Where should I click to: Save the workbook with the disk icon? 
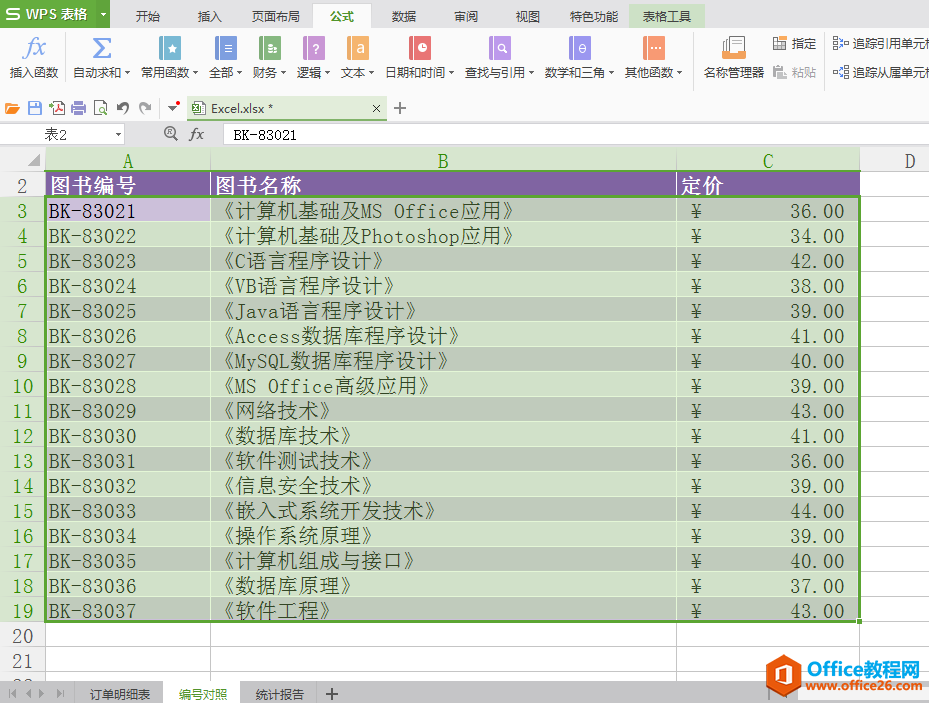coord(35,108)
